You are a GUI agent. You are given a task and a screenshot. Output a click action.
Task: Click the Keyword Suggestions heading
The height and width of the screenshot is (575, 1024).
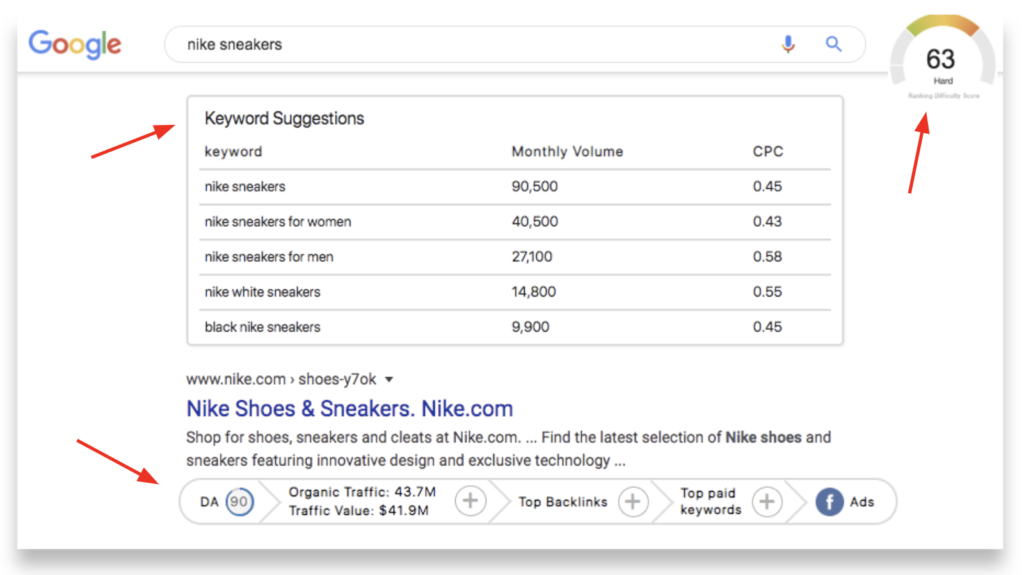(x=284, y=118)
